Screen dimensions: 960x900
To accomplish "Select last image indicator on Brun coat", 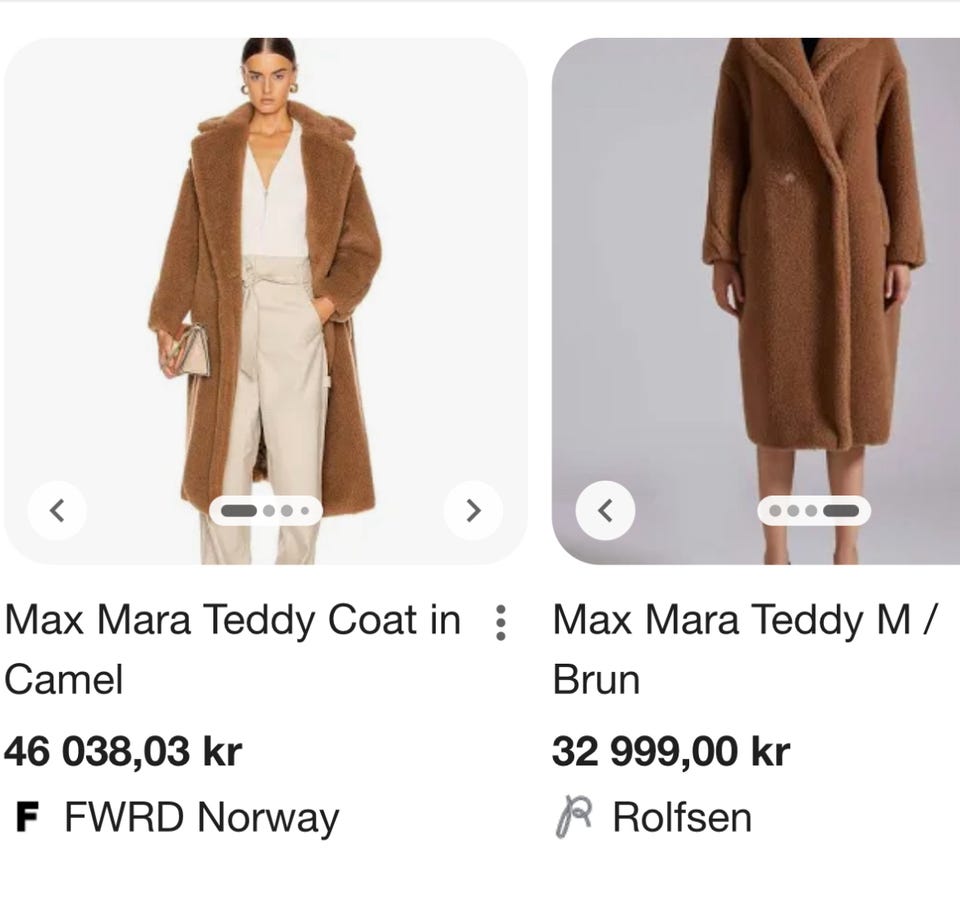I will pyautogui.click(x=841, y=511).
